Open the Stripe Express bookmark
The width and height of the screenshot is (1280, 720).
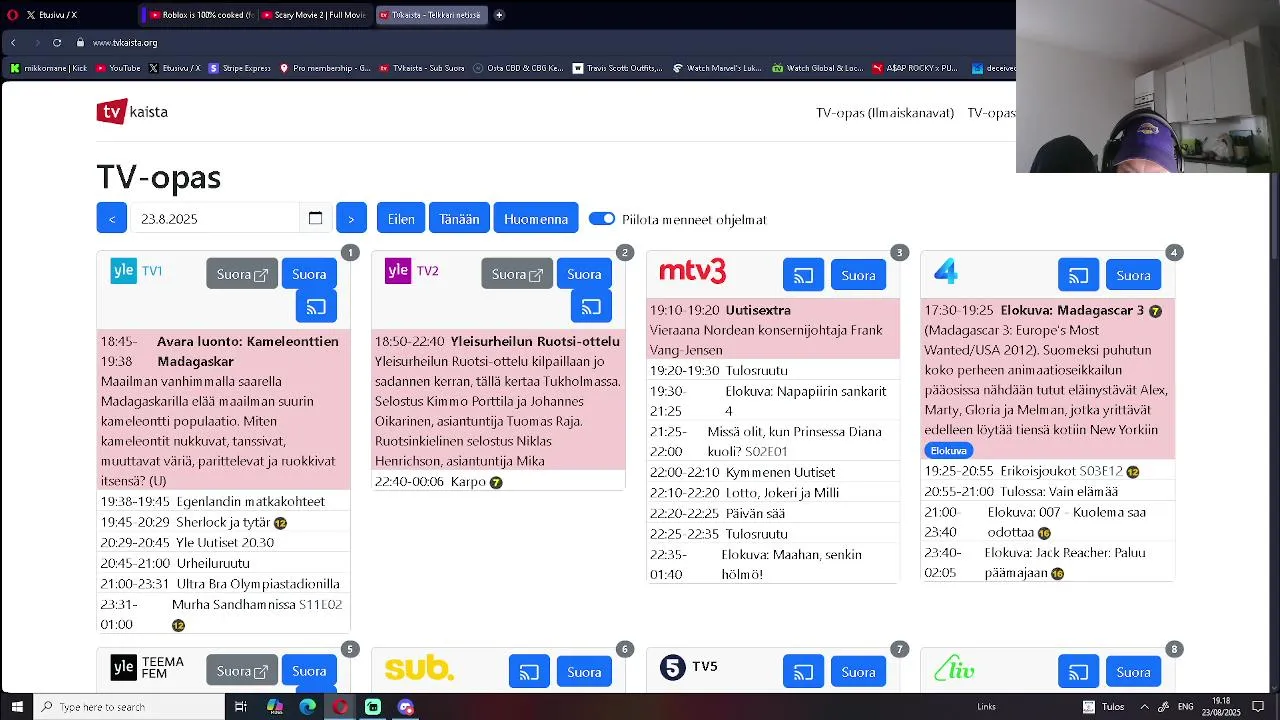coord(240,68)
